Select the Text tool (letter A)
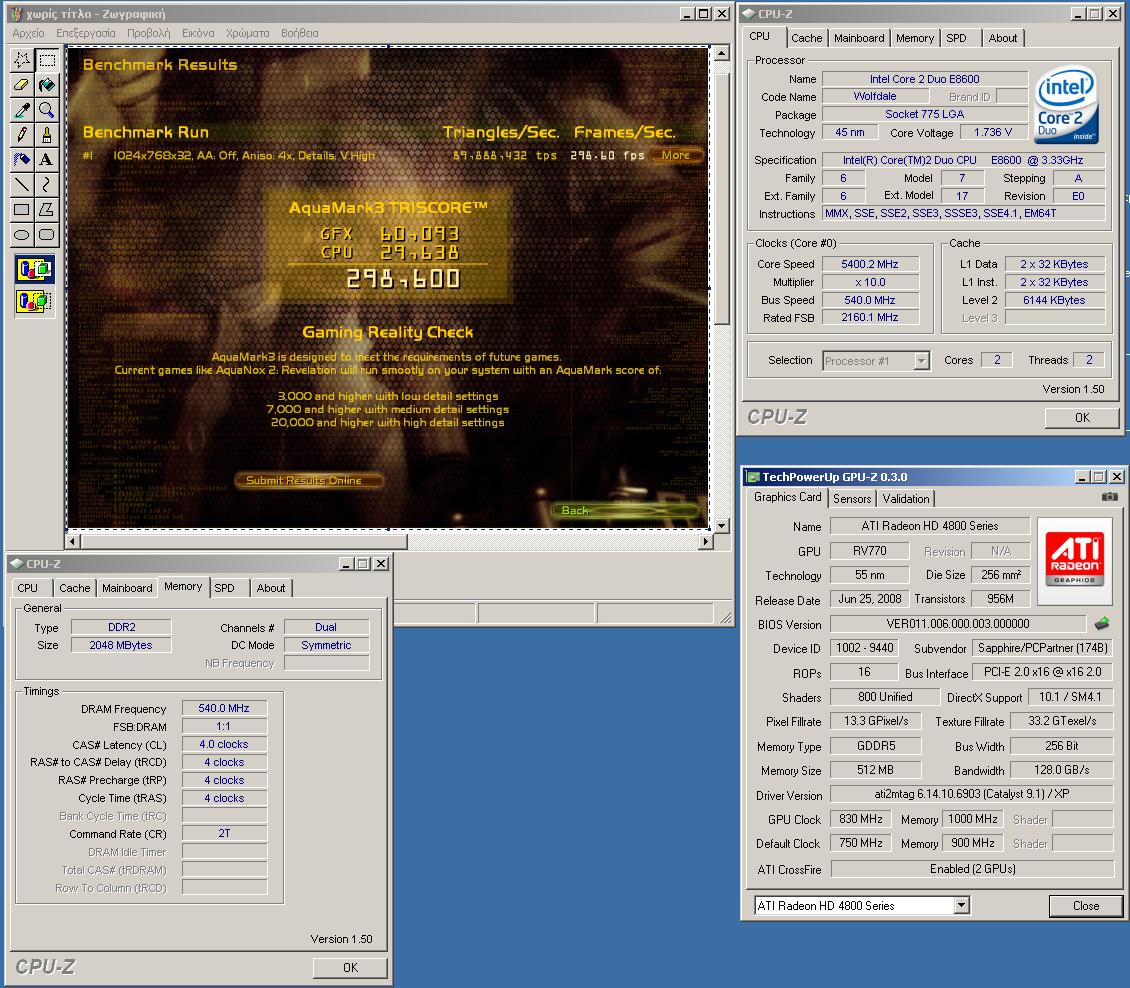This screenshot has width=1130, height=988. click(47, 159)
